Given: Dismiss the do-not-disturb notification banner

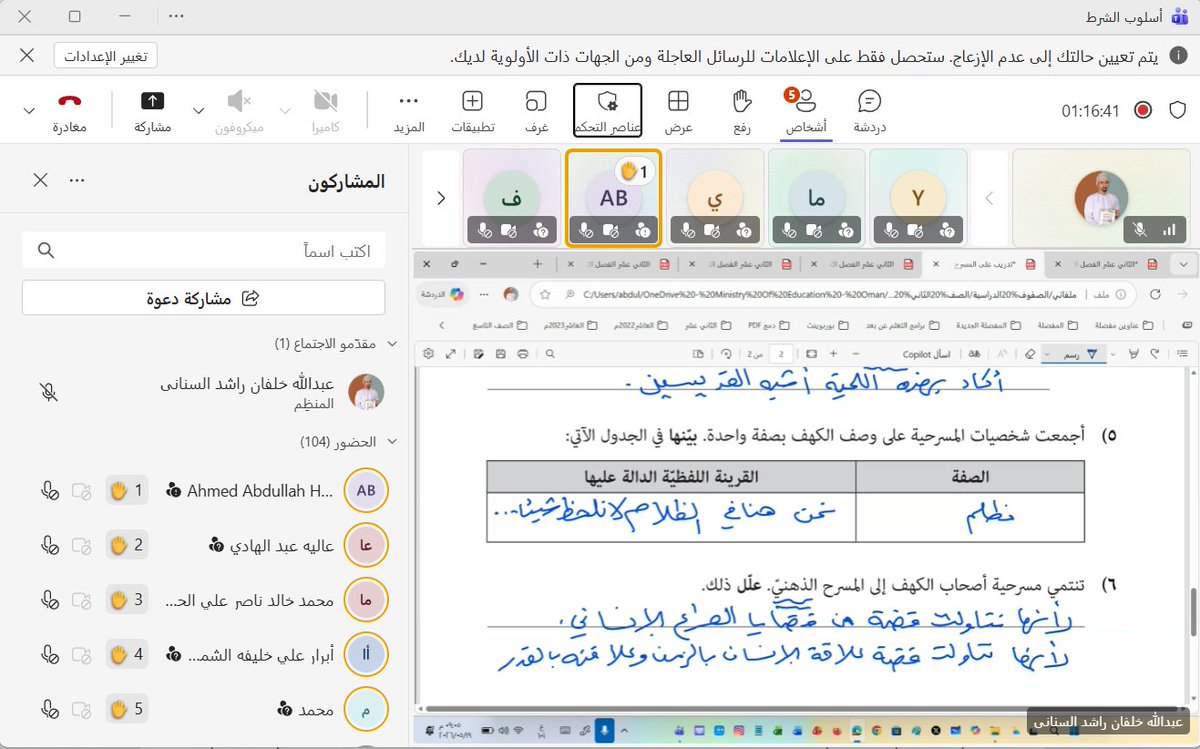Looking at the screenshot, I should (28, 56).
